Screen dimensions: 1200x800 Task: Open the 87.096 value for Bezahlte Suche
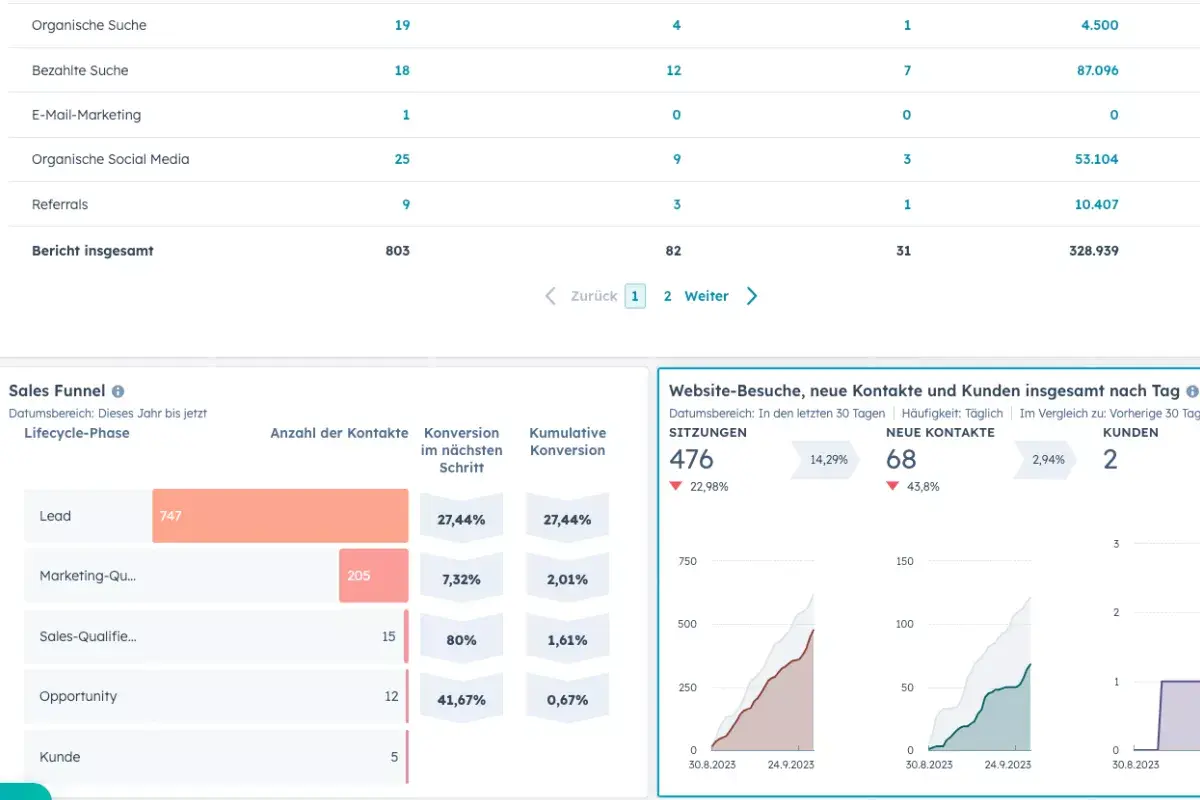(1096, 70)
